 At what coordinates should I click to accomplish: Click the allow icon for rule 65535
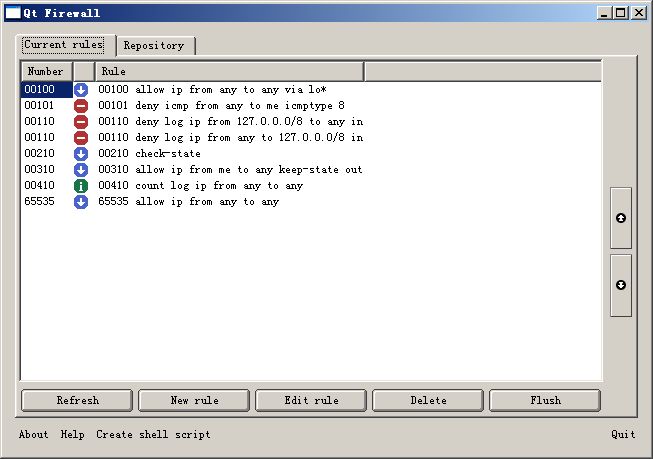click(81, 202)
